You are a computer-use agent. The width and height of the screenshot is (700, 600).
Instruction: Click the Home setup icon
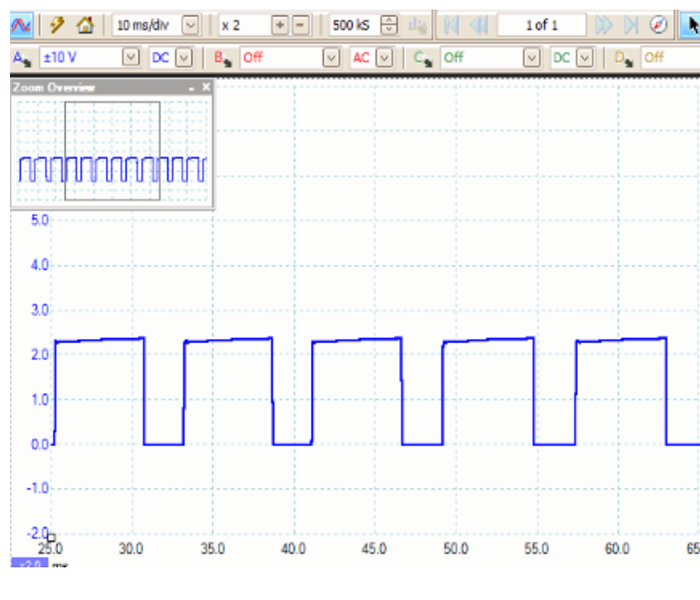click(x=85, y=25)
